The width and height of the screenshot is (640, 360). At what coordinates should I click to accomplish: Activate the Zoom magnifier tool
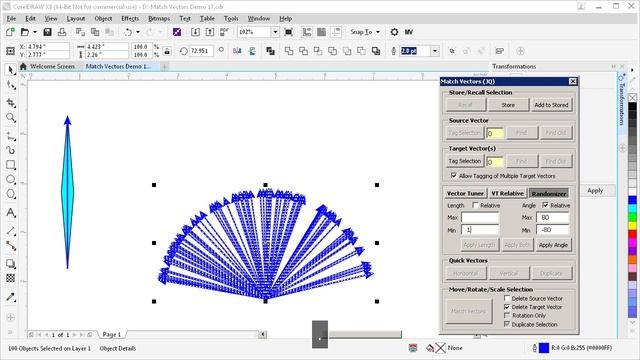11,118
